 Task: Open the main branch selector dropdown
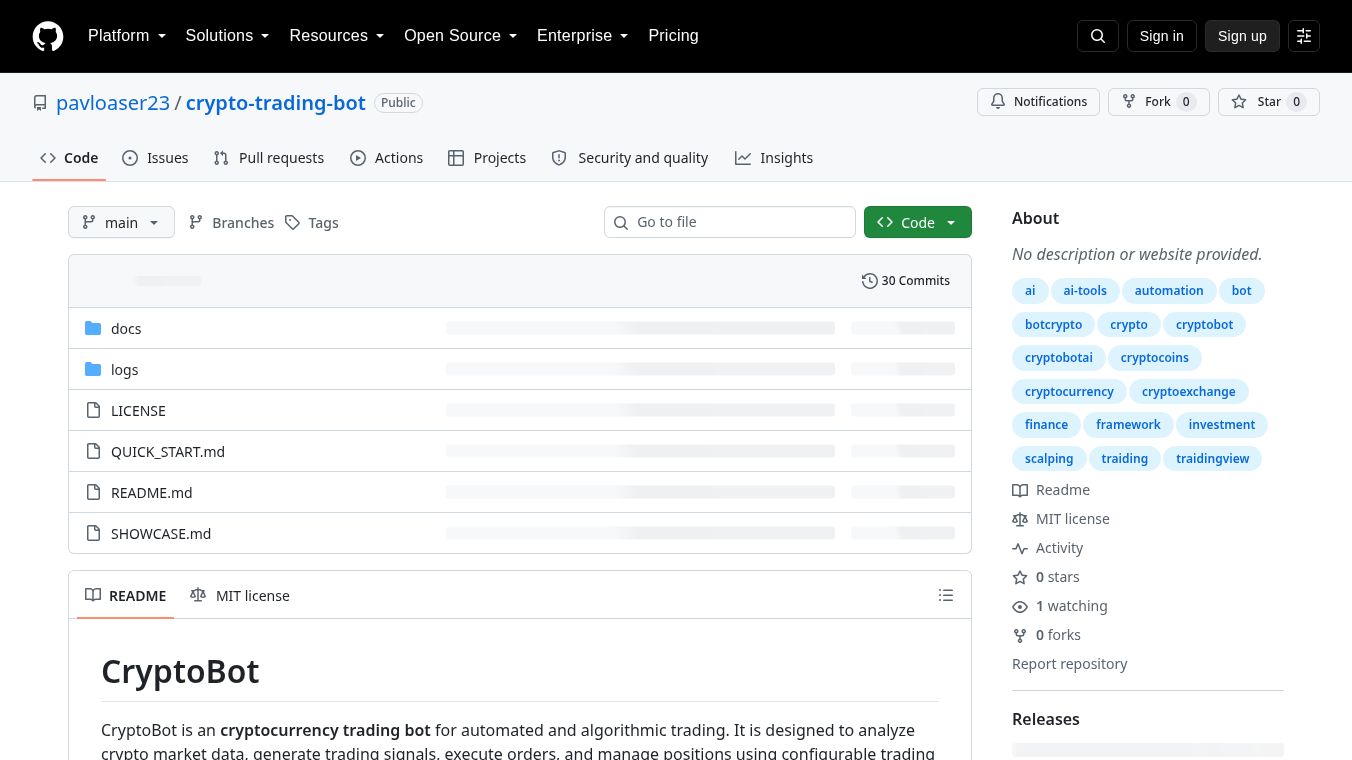[x=121, y=222]
